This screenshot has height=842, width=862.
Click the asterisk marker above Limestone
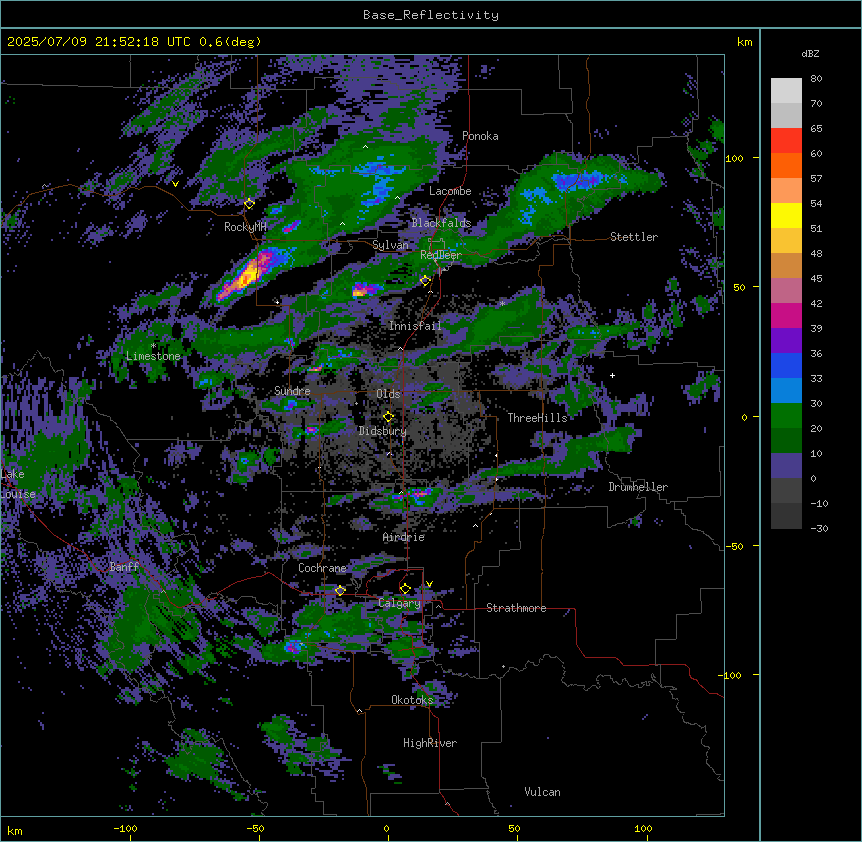point(153,346)
